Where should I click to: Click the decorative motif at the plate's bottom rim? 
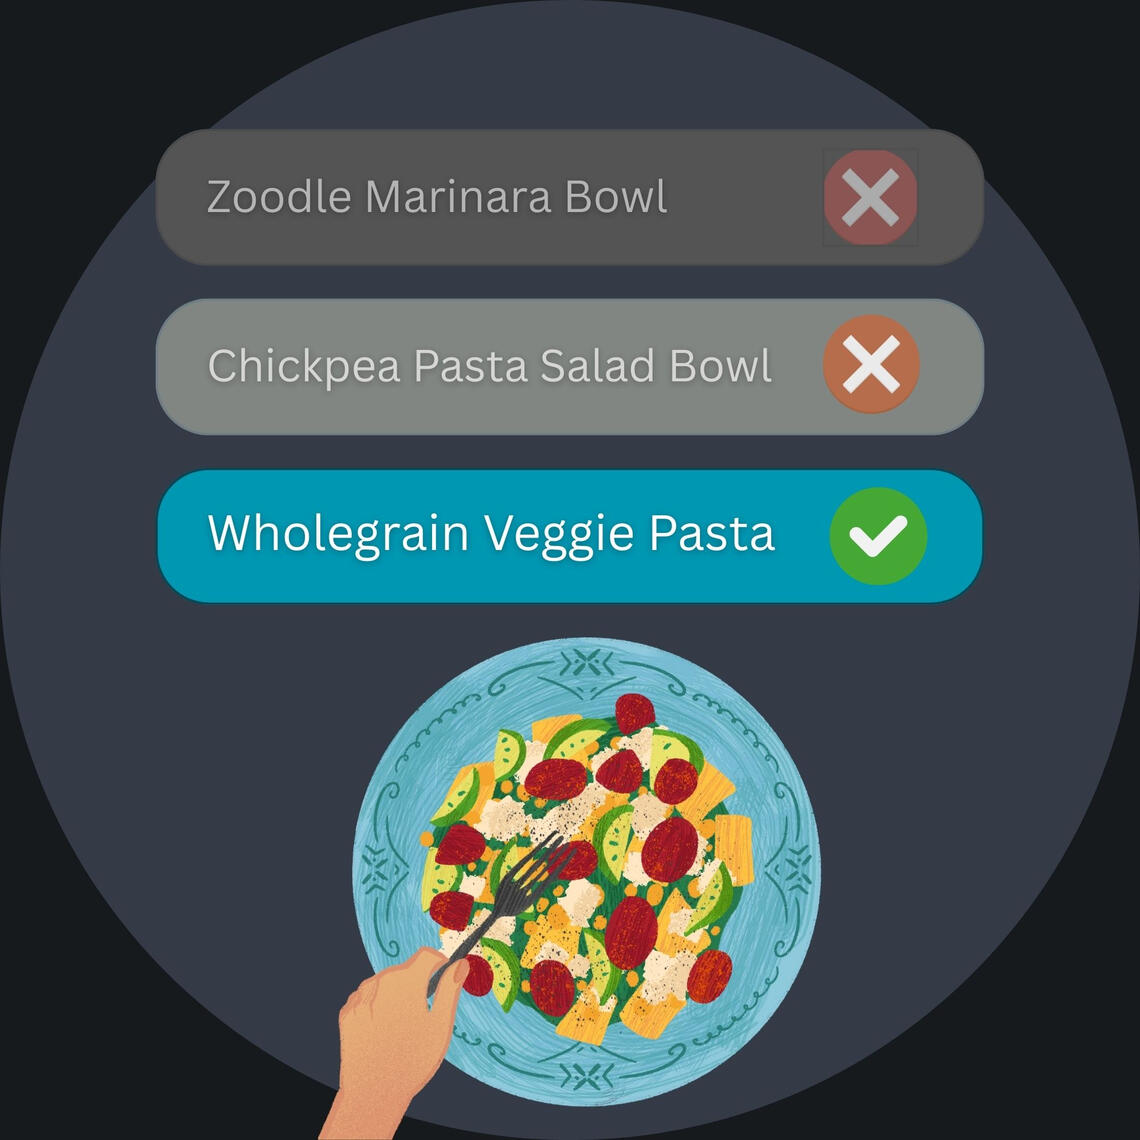(x=587, y=1075)
